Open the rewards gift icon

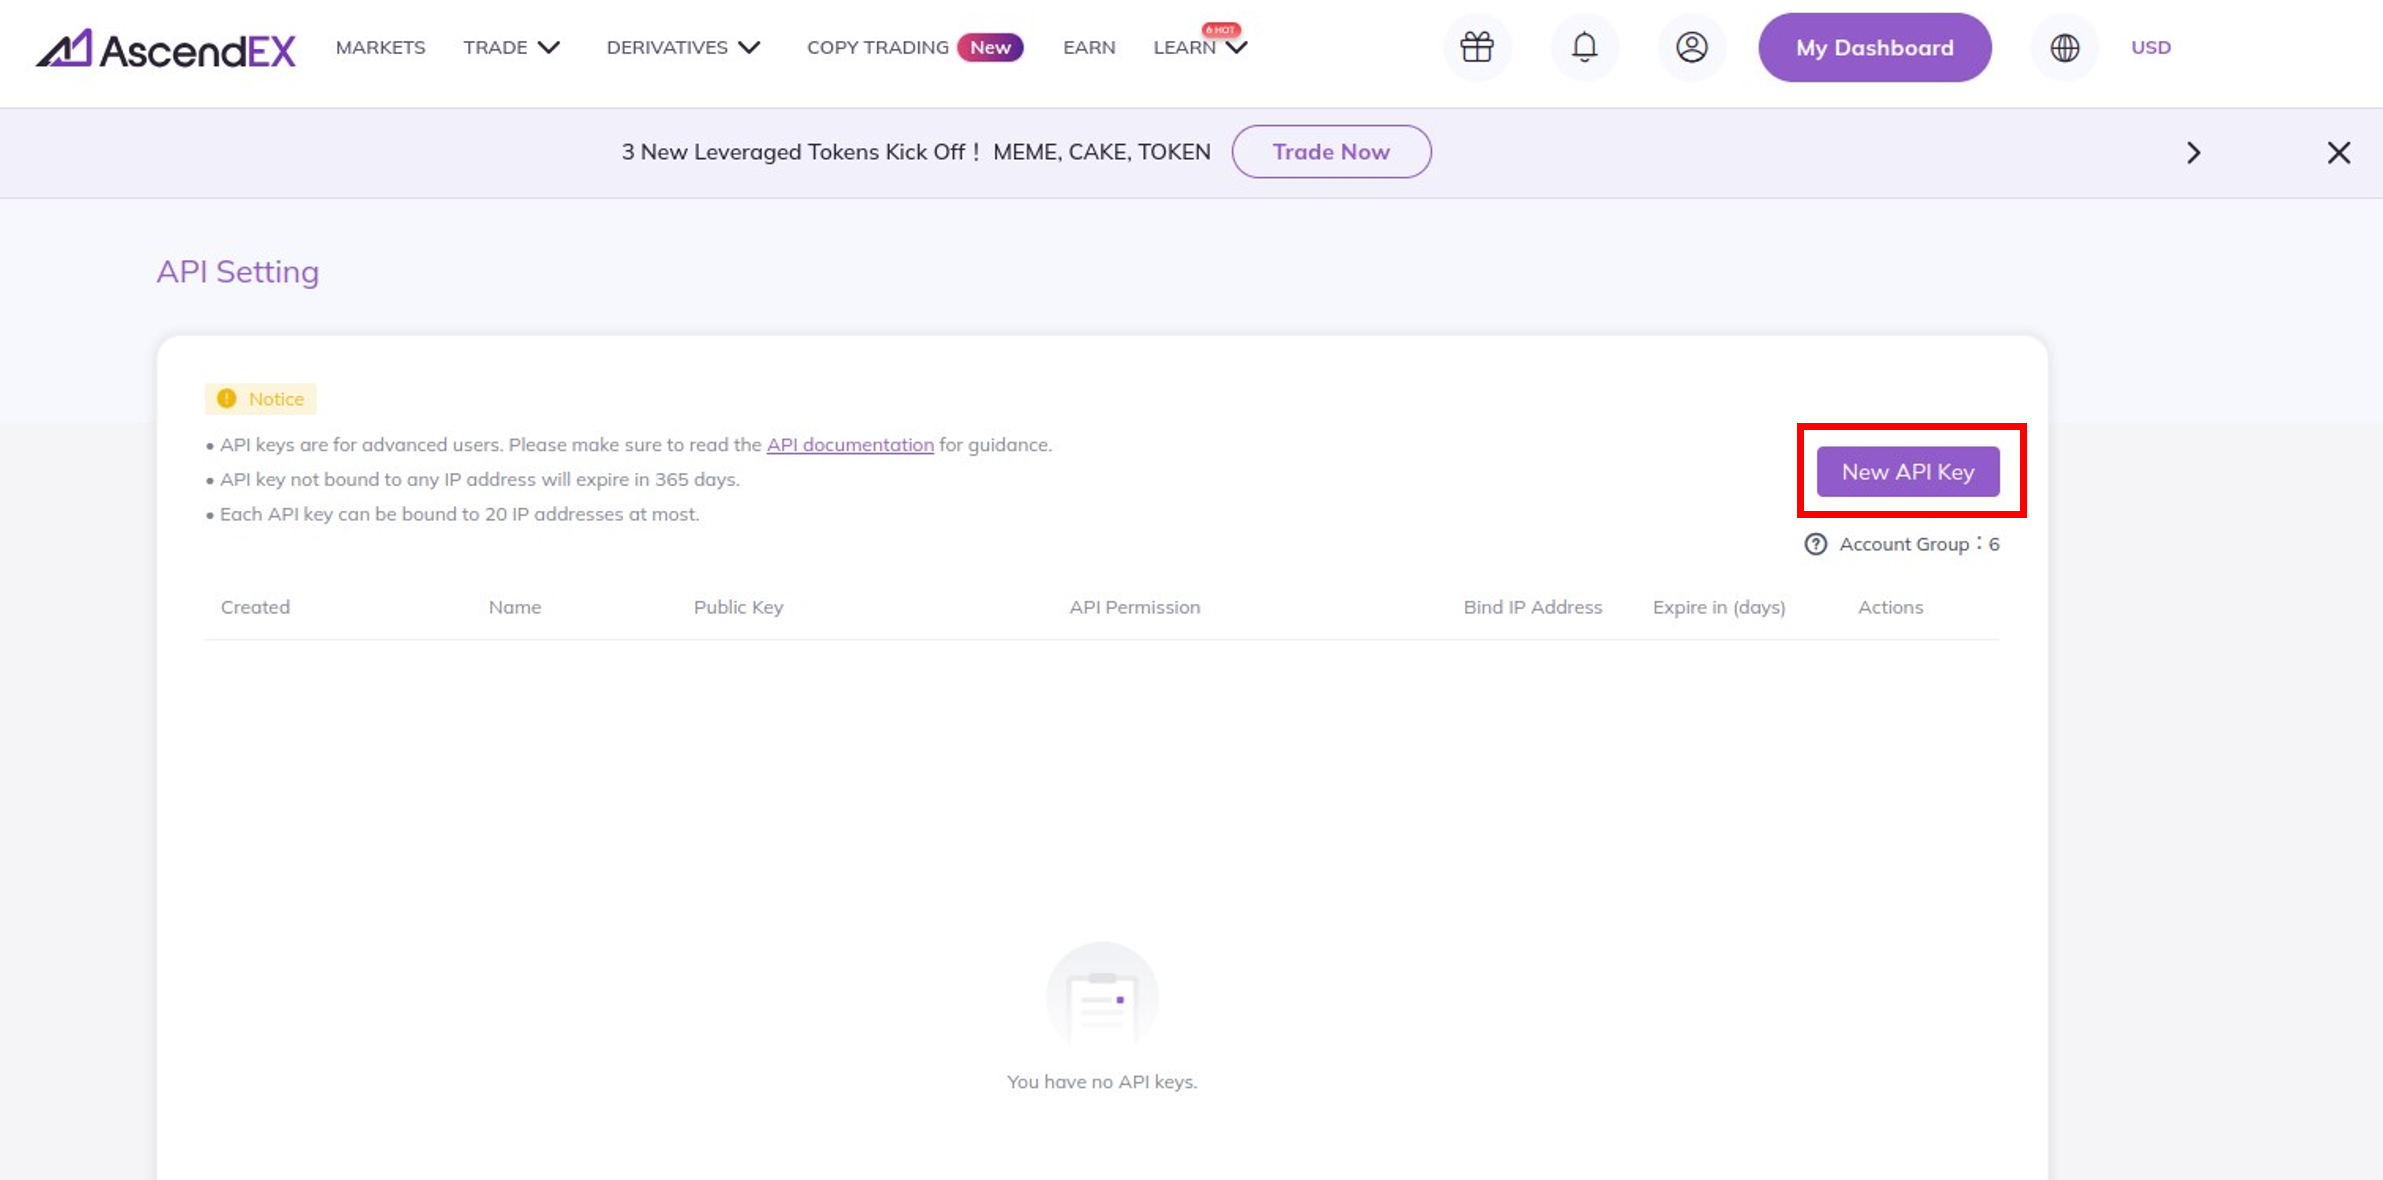tap(1477, 47)
